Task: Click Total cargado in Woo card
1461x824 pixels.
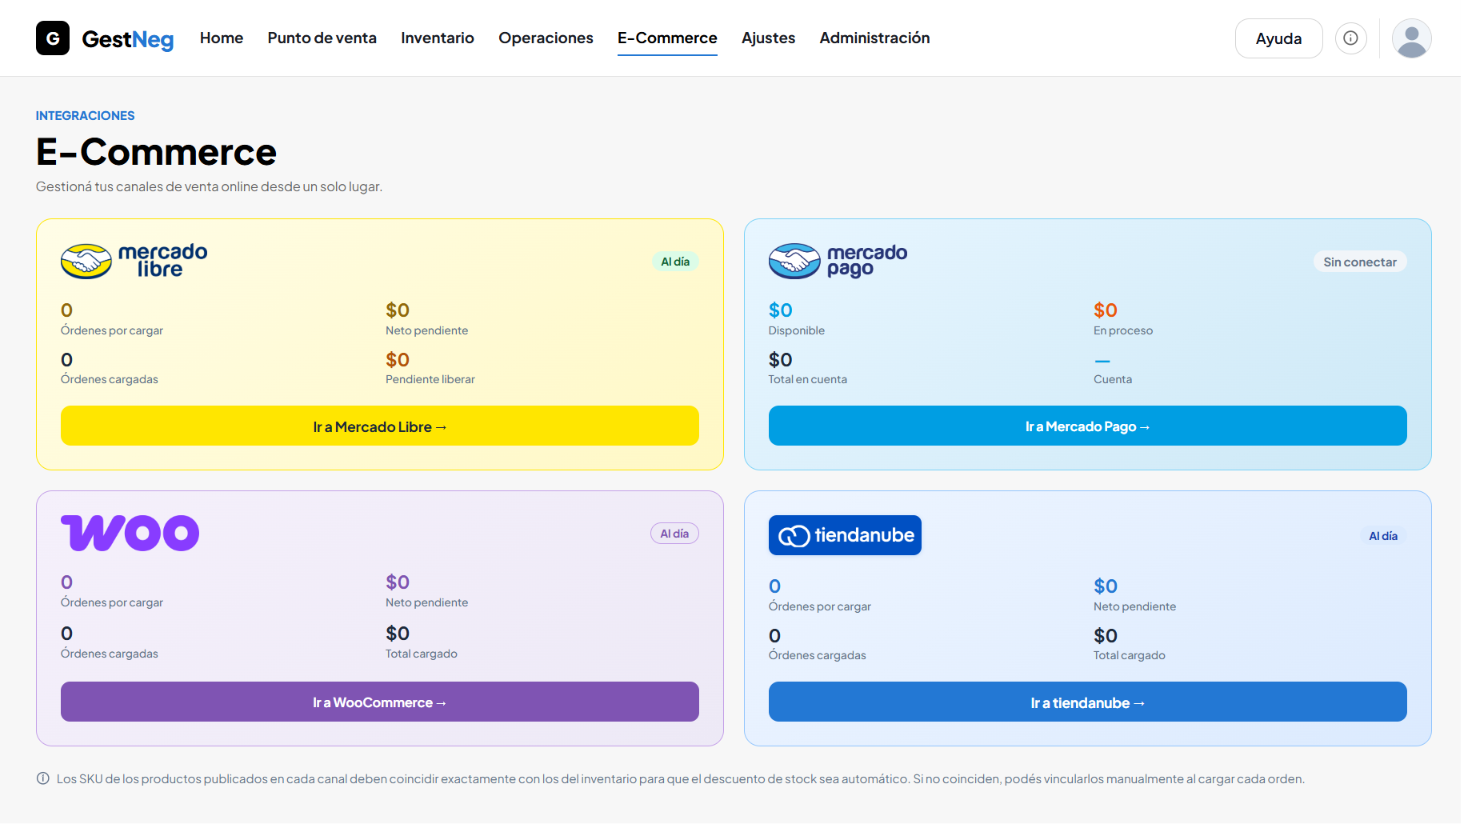Action: (422, 654)
